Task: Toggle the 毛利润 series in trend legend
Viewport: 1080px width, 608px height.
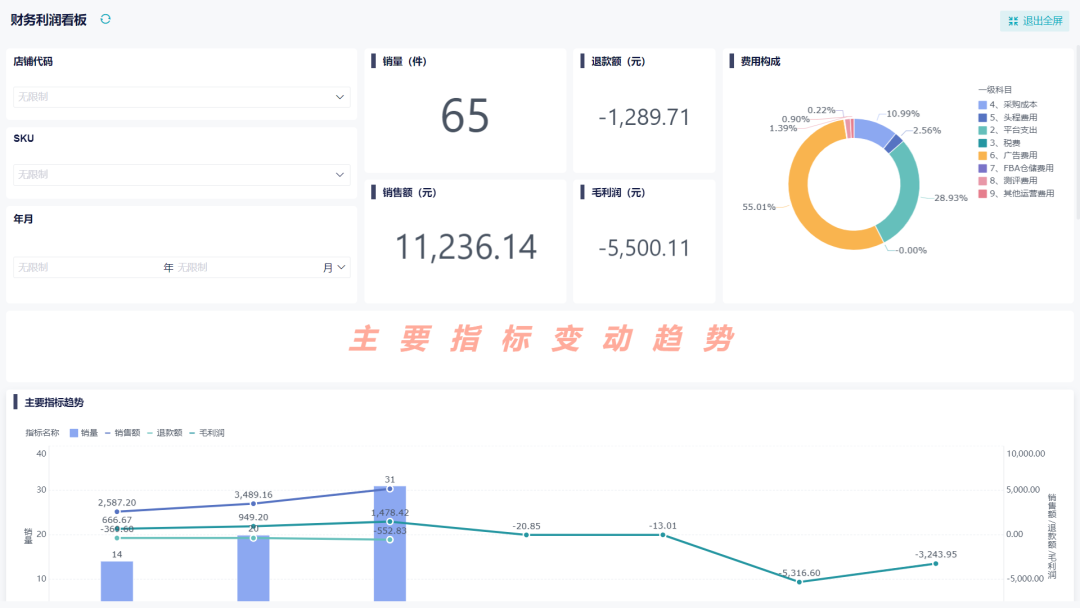Action: point(207,433)
